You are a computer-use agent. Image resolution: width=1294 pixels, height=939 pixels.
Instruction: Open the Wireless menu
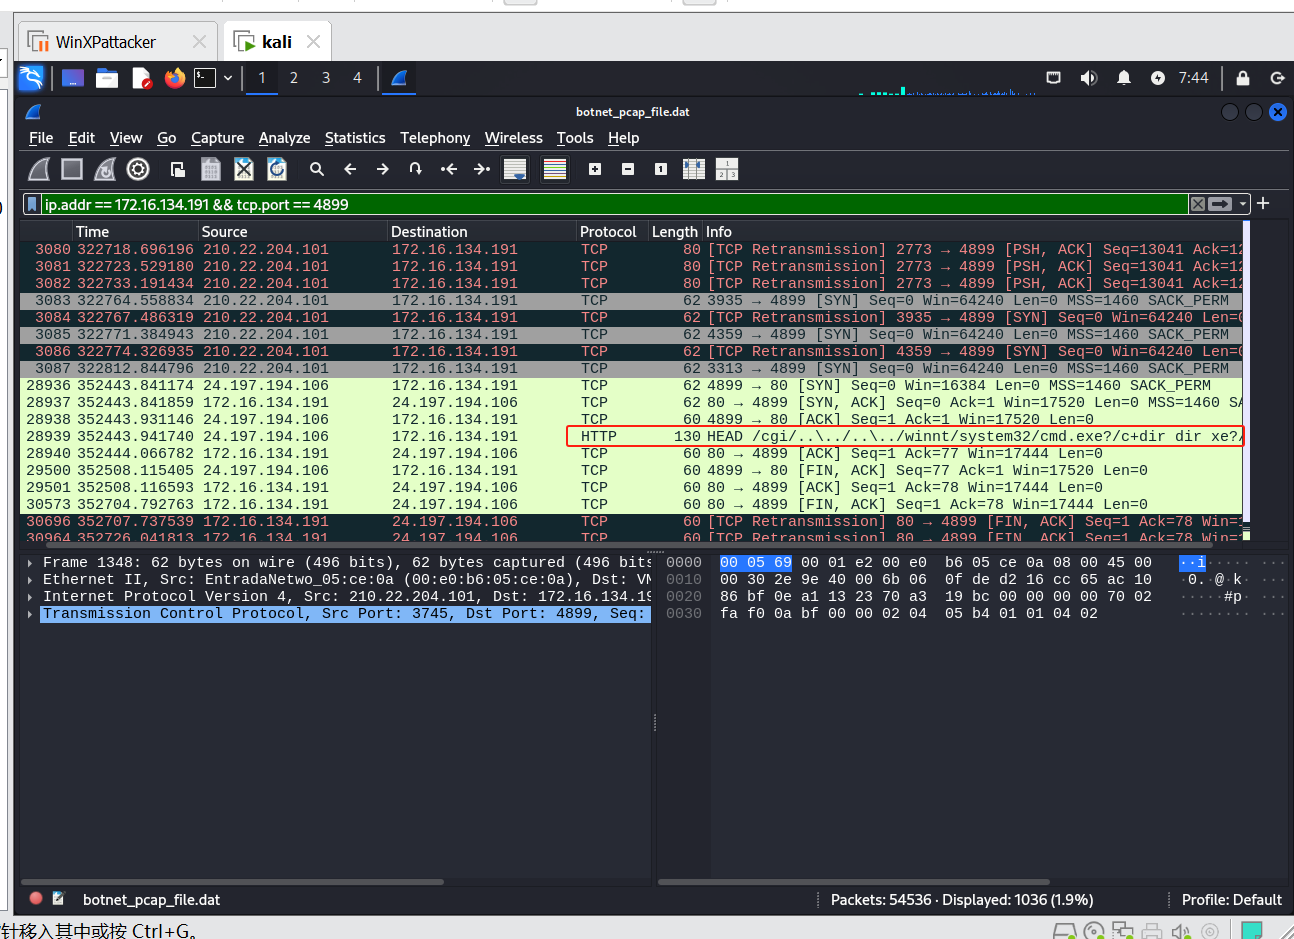point(514,138)
